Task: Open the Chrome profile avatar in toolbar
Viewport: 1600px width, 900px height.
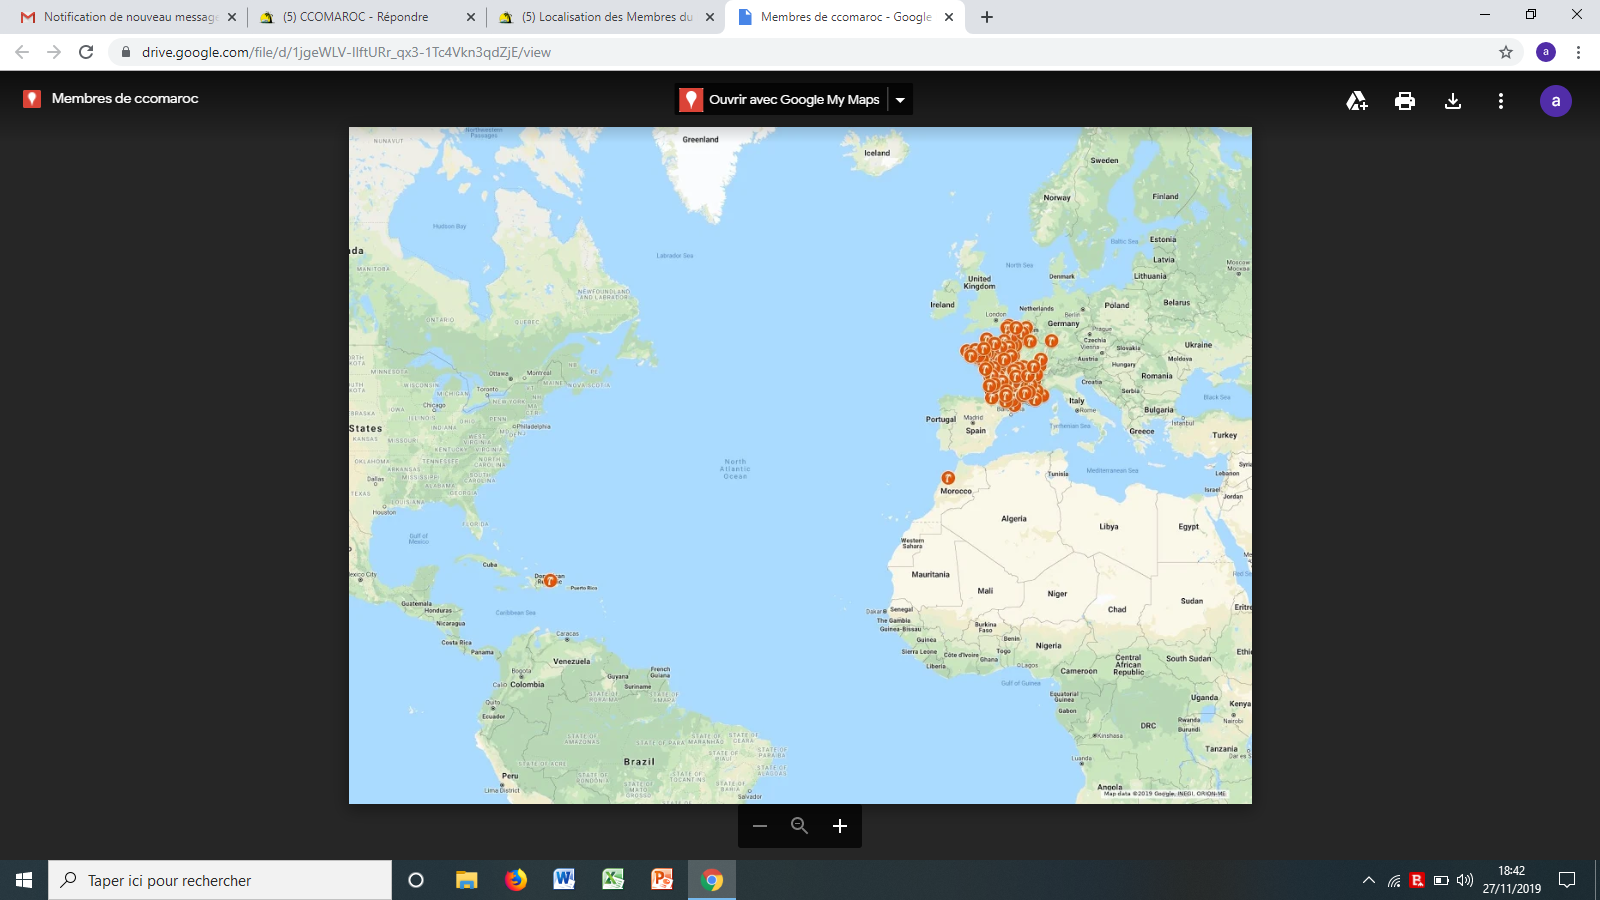Action: (x=1546, y=52)
